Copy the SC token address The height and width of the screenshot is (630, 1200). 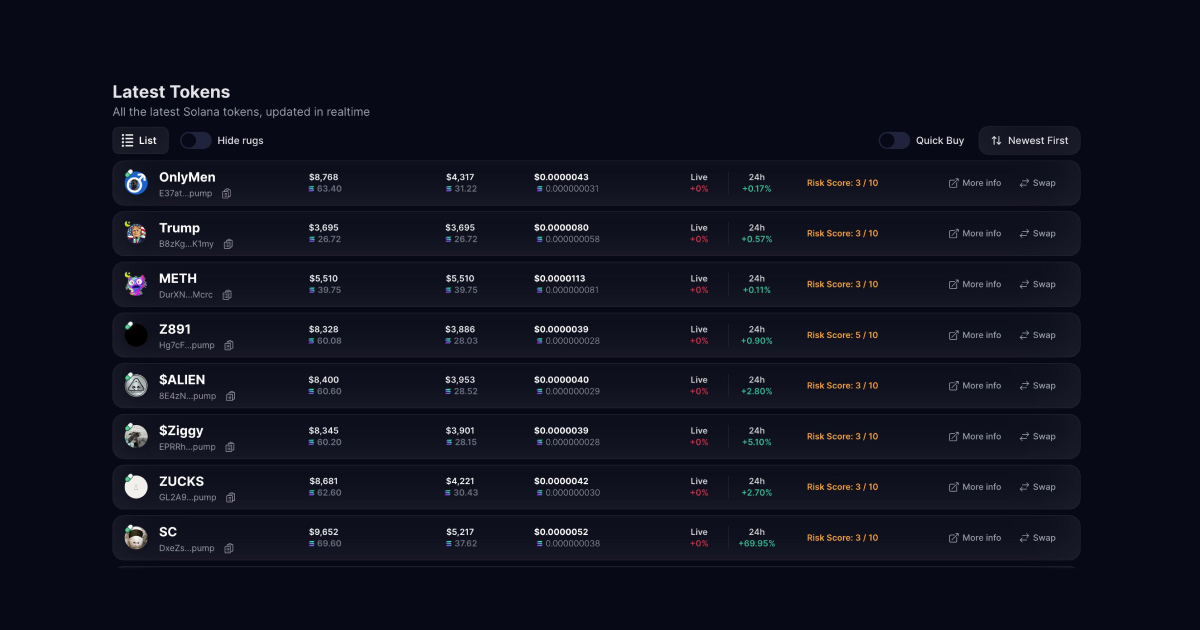pyautogui.click(x=229, y=548)
